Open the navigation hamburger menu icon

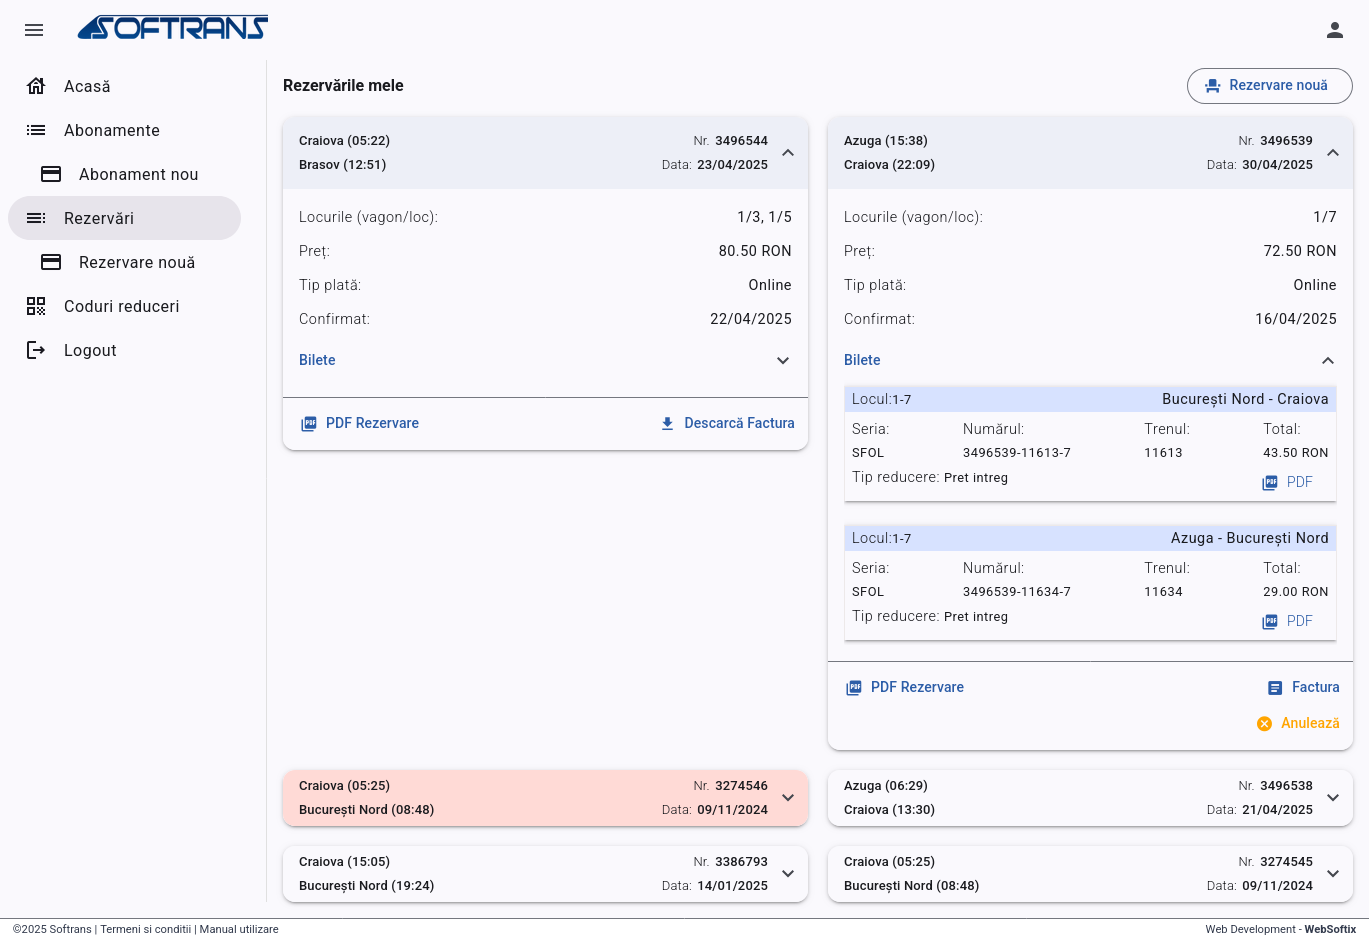coord(34,30)
